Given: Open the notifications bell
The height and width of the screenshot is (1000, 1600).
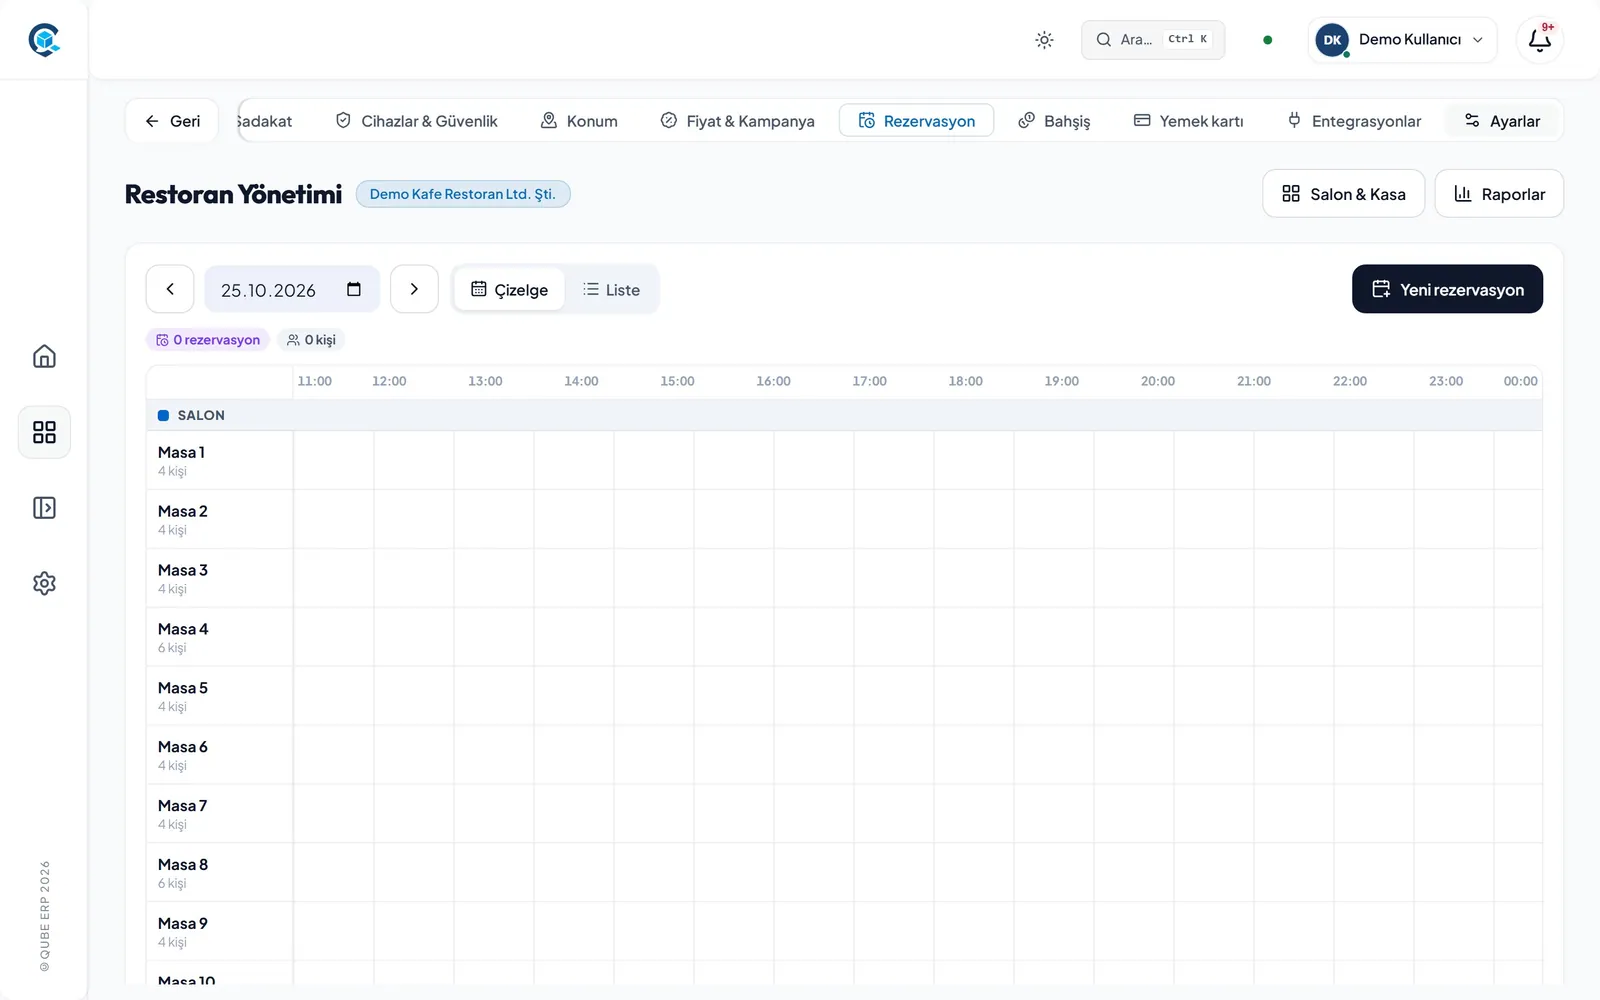Looking at the screenshot, I should pyautogui.click(x=1540, y=40).
